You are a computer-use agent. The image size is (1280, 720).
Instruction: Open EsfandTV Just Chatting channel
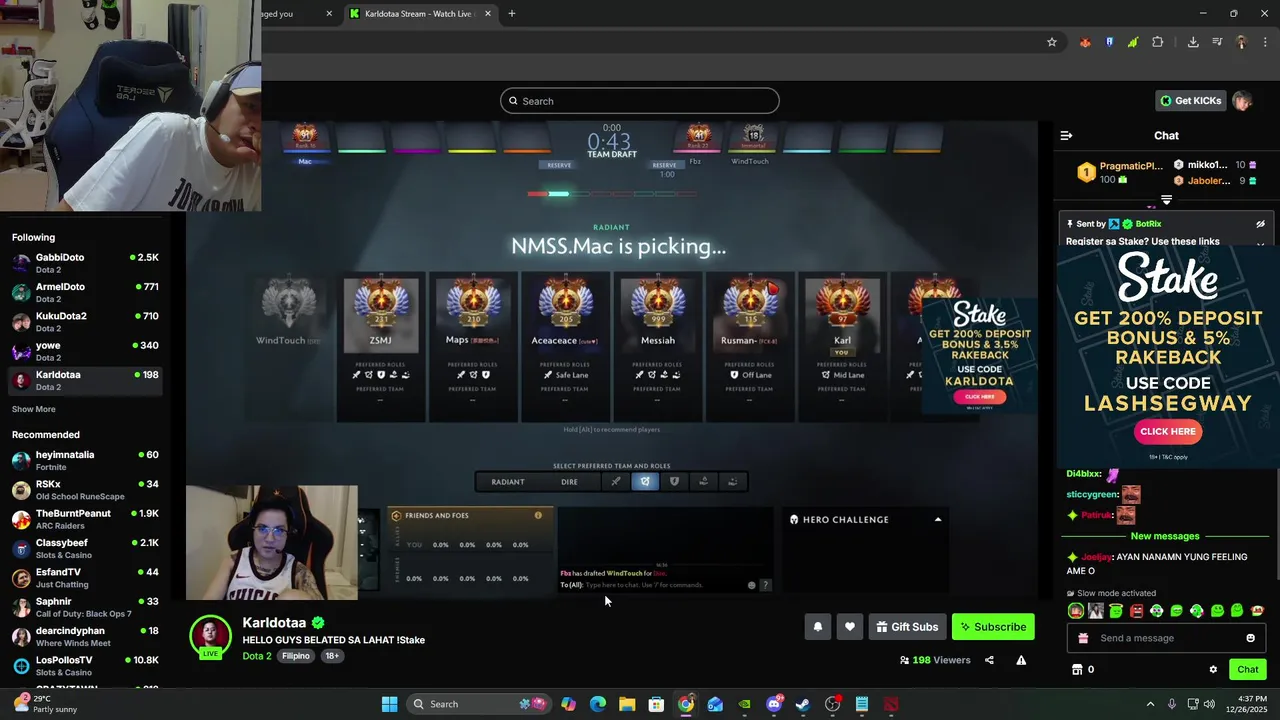coord(85,578)
